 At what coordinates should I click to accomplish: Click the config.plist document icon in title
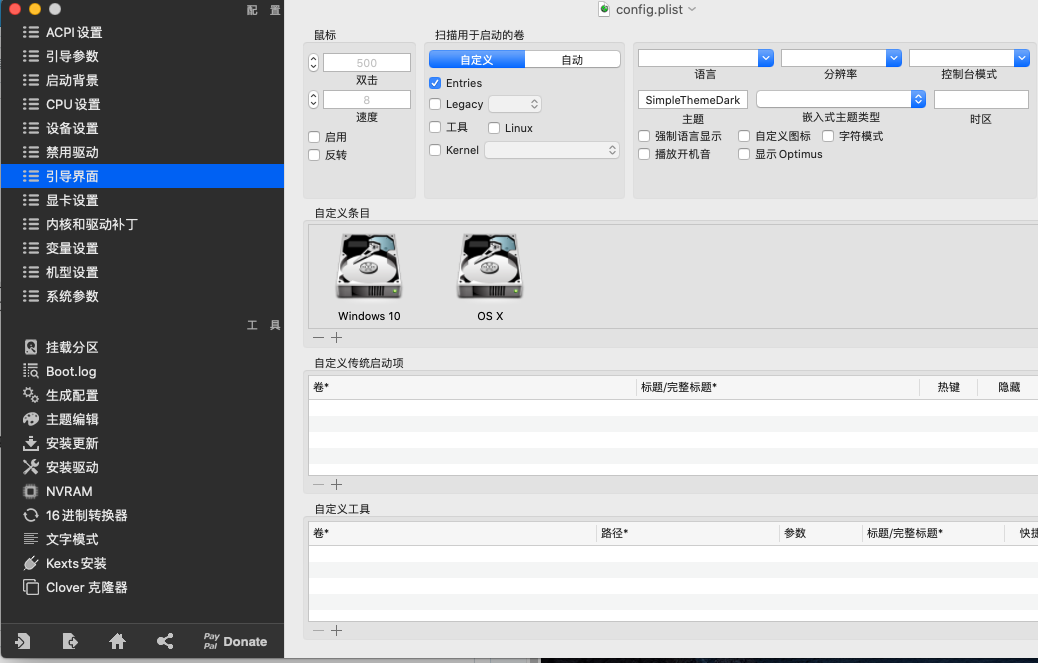(604, 9)
